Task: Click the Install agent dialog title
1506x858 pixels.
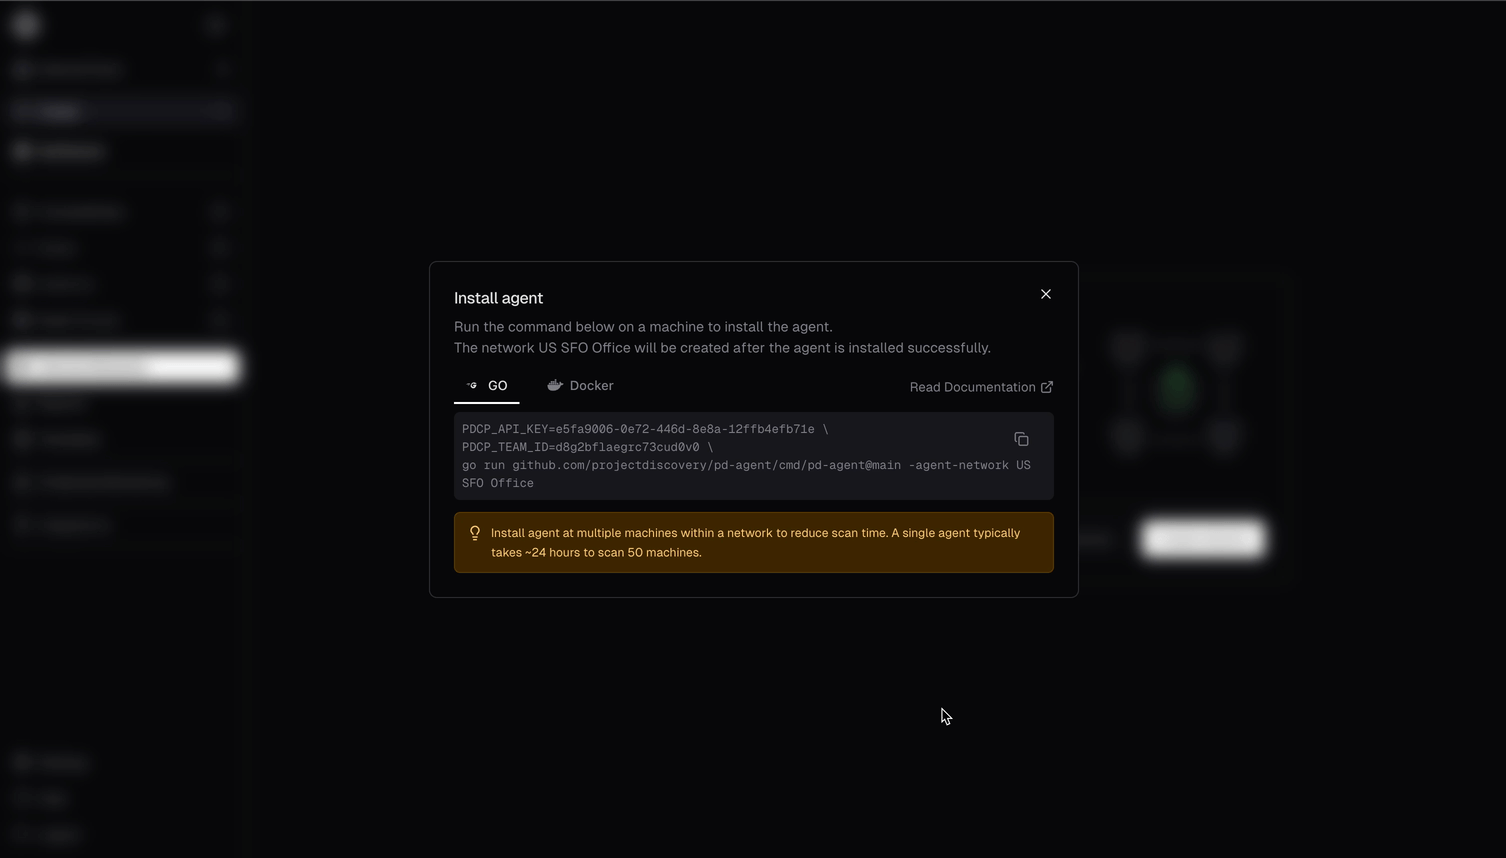Action: coord(498,298)
